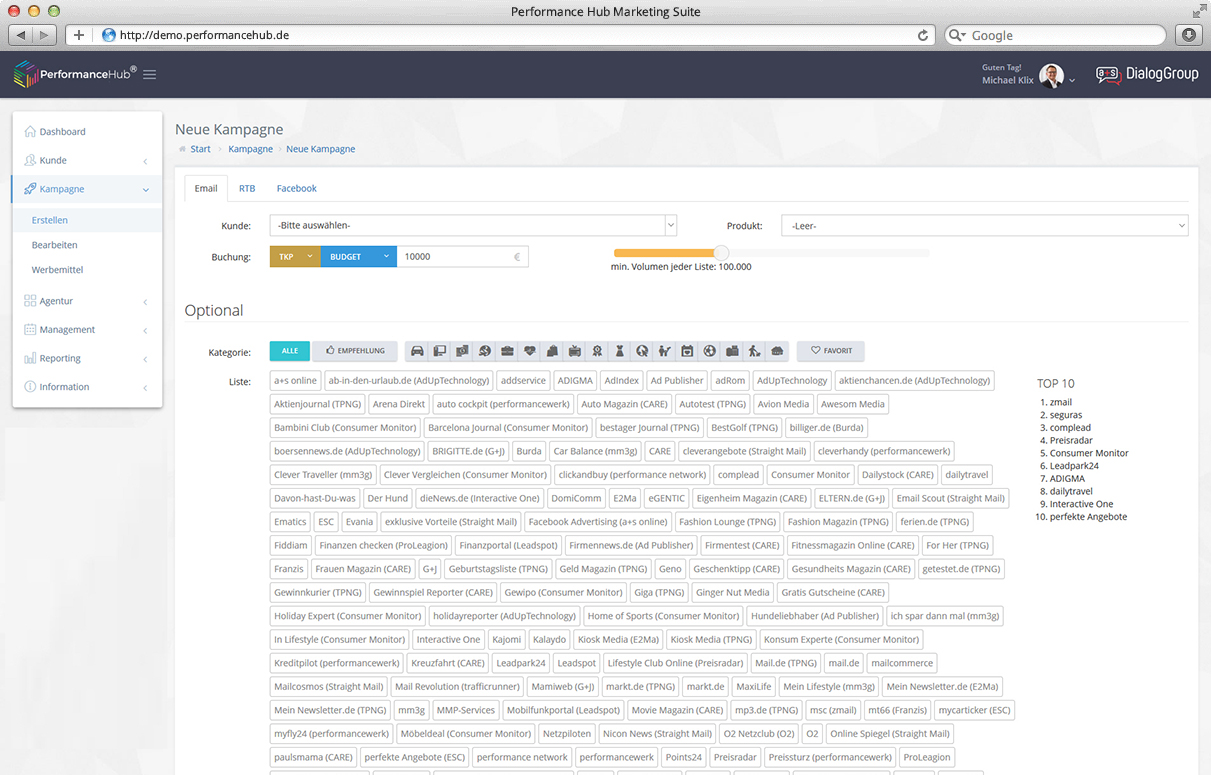The image size is (1211, 775).
Task: Click 'zmail' in the TOP 10 list
Action: click(x=1060, y=402)
